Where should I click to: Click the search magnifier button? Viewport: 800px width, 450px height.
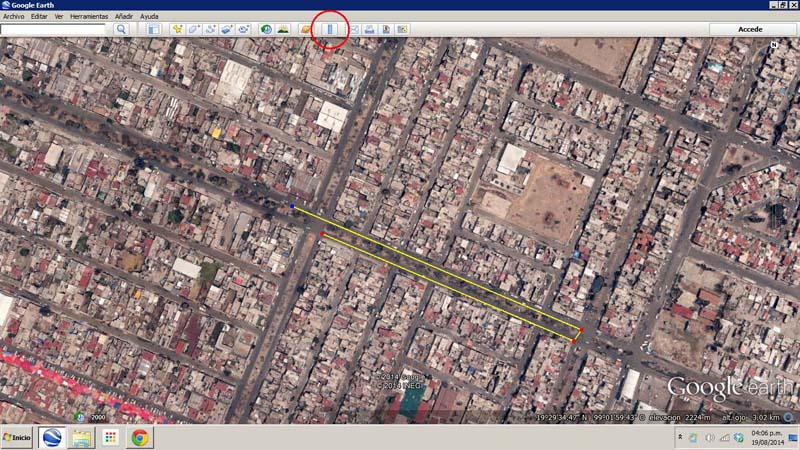point(121,30)
